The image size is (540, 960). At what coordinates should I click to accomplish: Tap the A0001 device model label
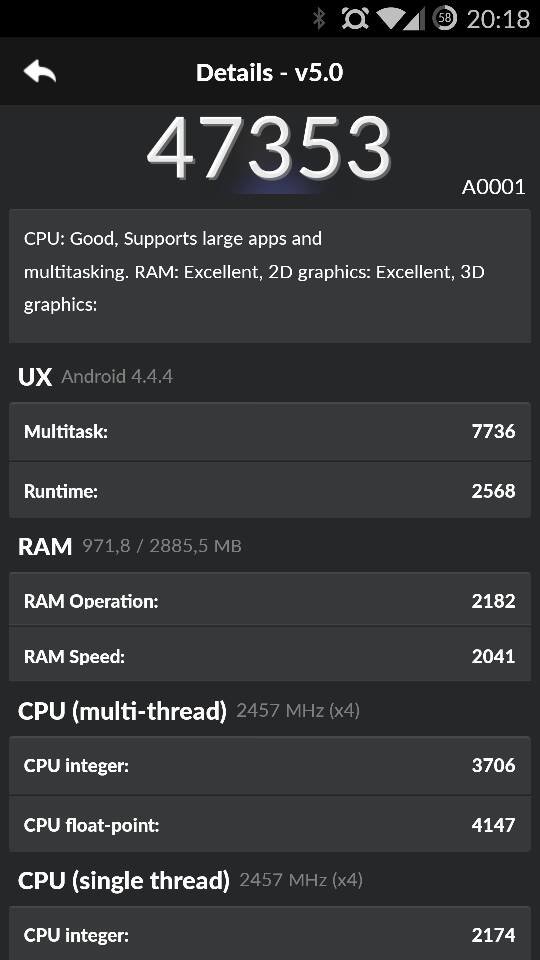(493, 187)
